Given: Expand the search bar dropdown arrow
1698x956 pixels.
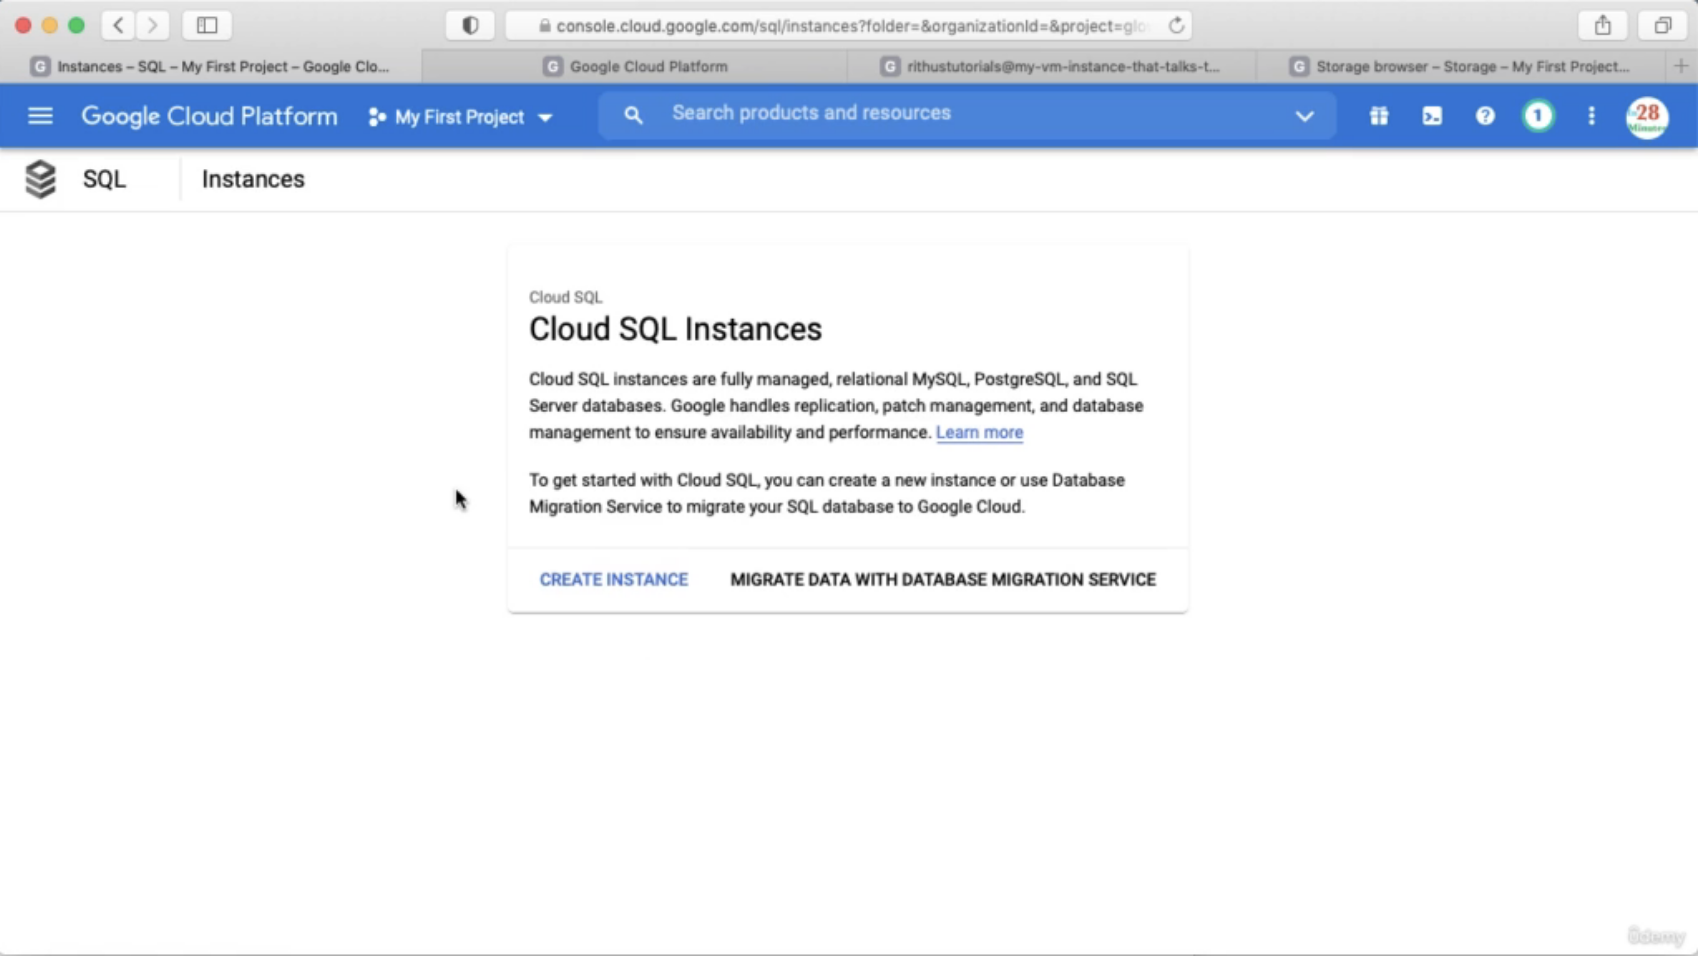Looking at the screenshot, I should [1304, 116].
